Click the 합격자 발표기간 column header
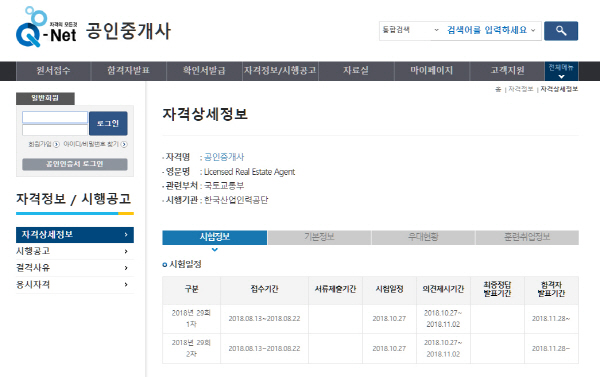This screenshot has height=377, width=600. pyautogui.click(x=551, y=290)
